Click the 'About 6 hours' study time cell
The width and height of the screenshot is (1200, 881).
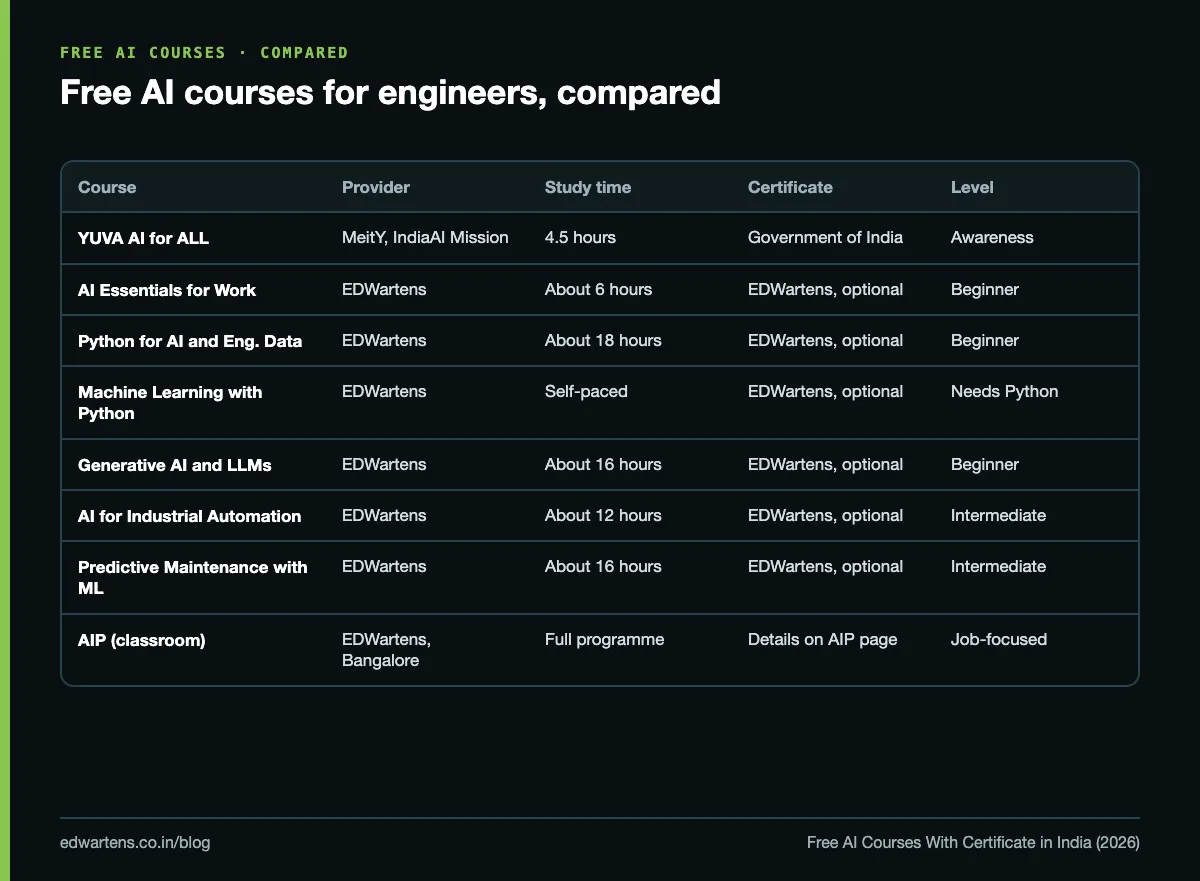click(598, 289)
